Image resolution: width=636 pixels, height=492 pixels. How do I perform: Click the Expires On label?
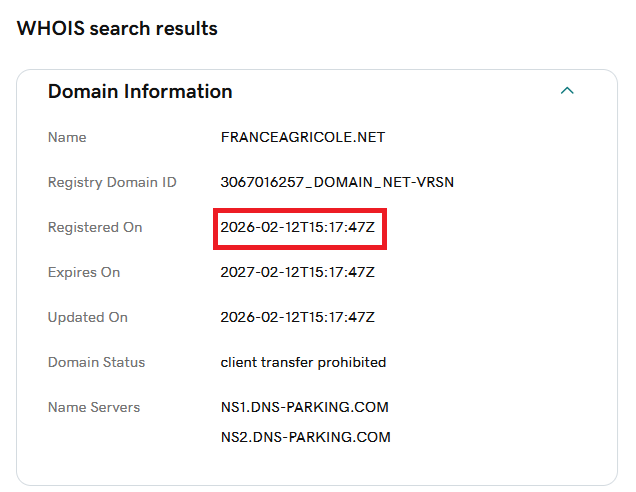(x=84, y=272)
